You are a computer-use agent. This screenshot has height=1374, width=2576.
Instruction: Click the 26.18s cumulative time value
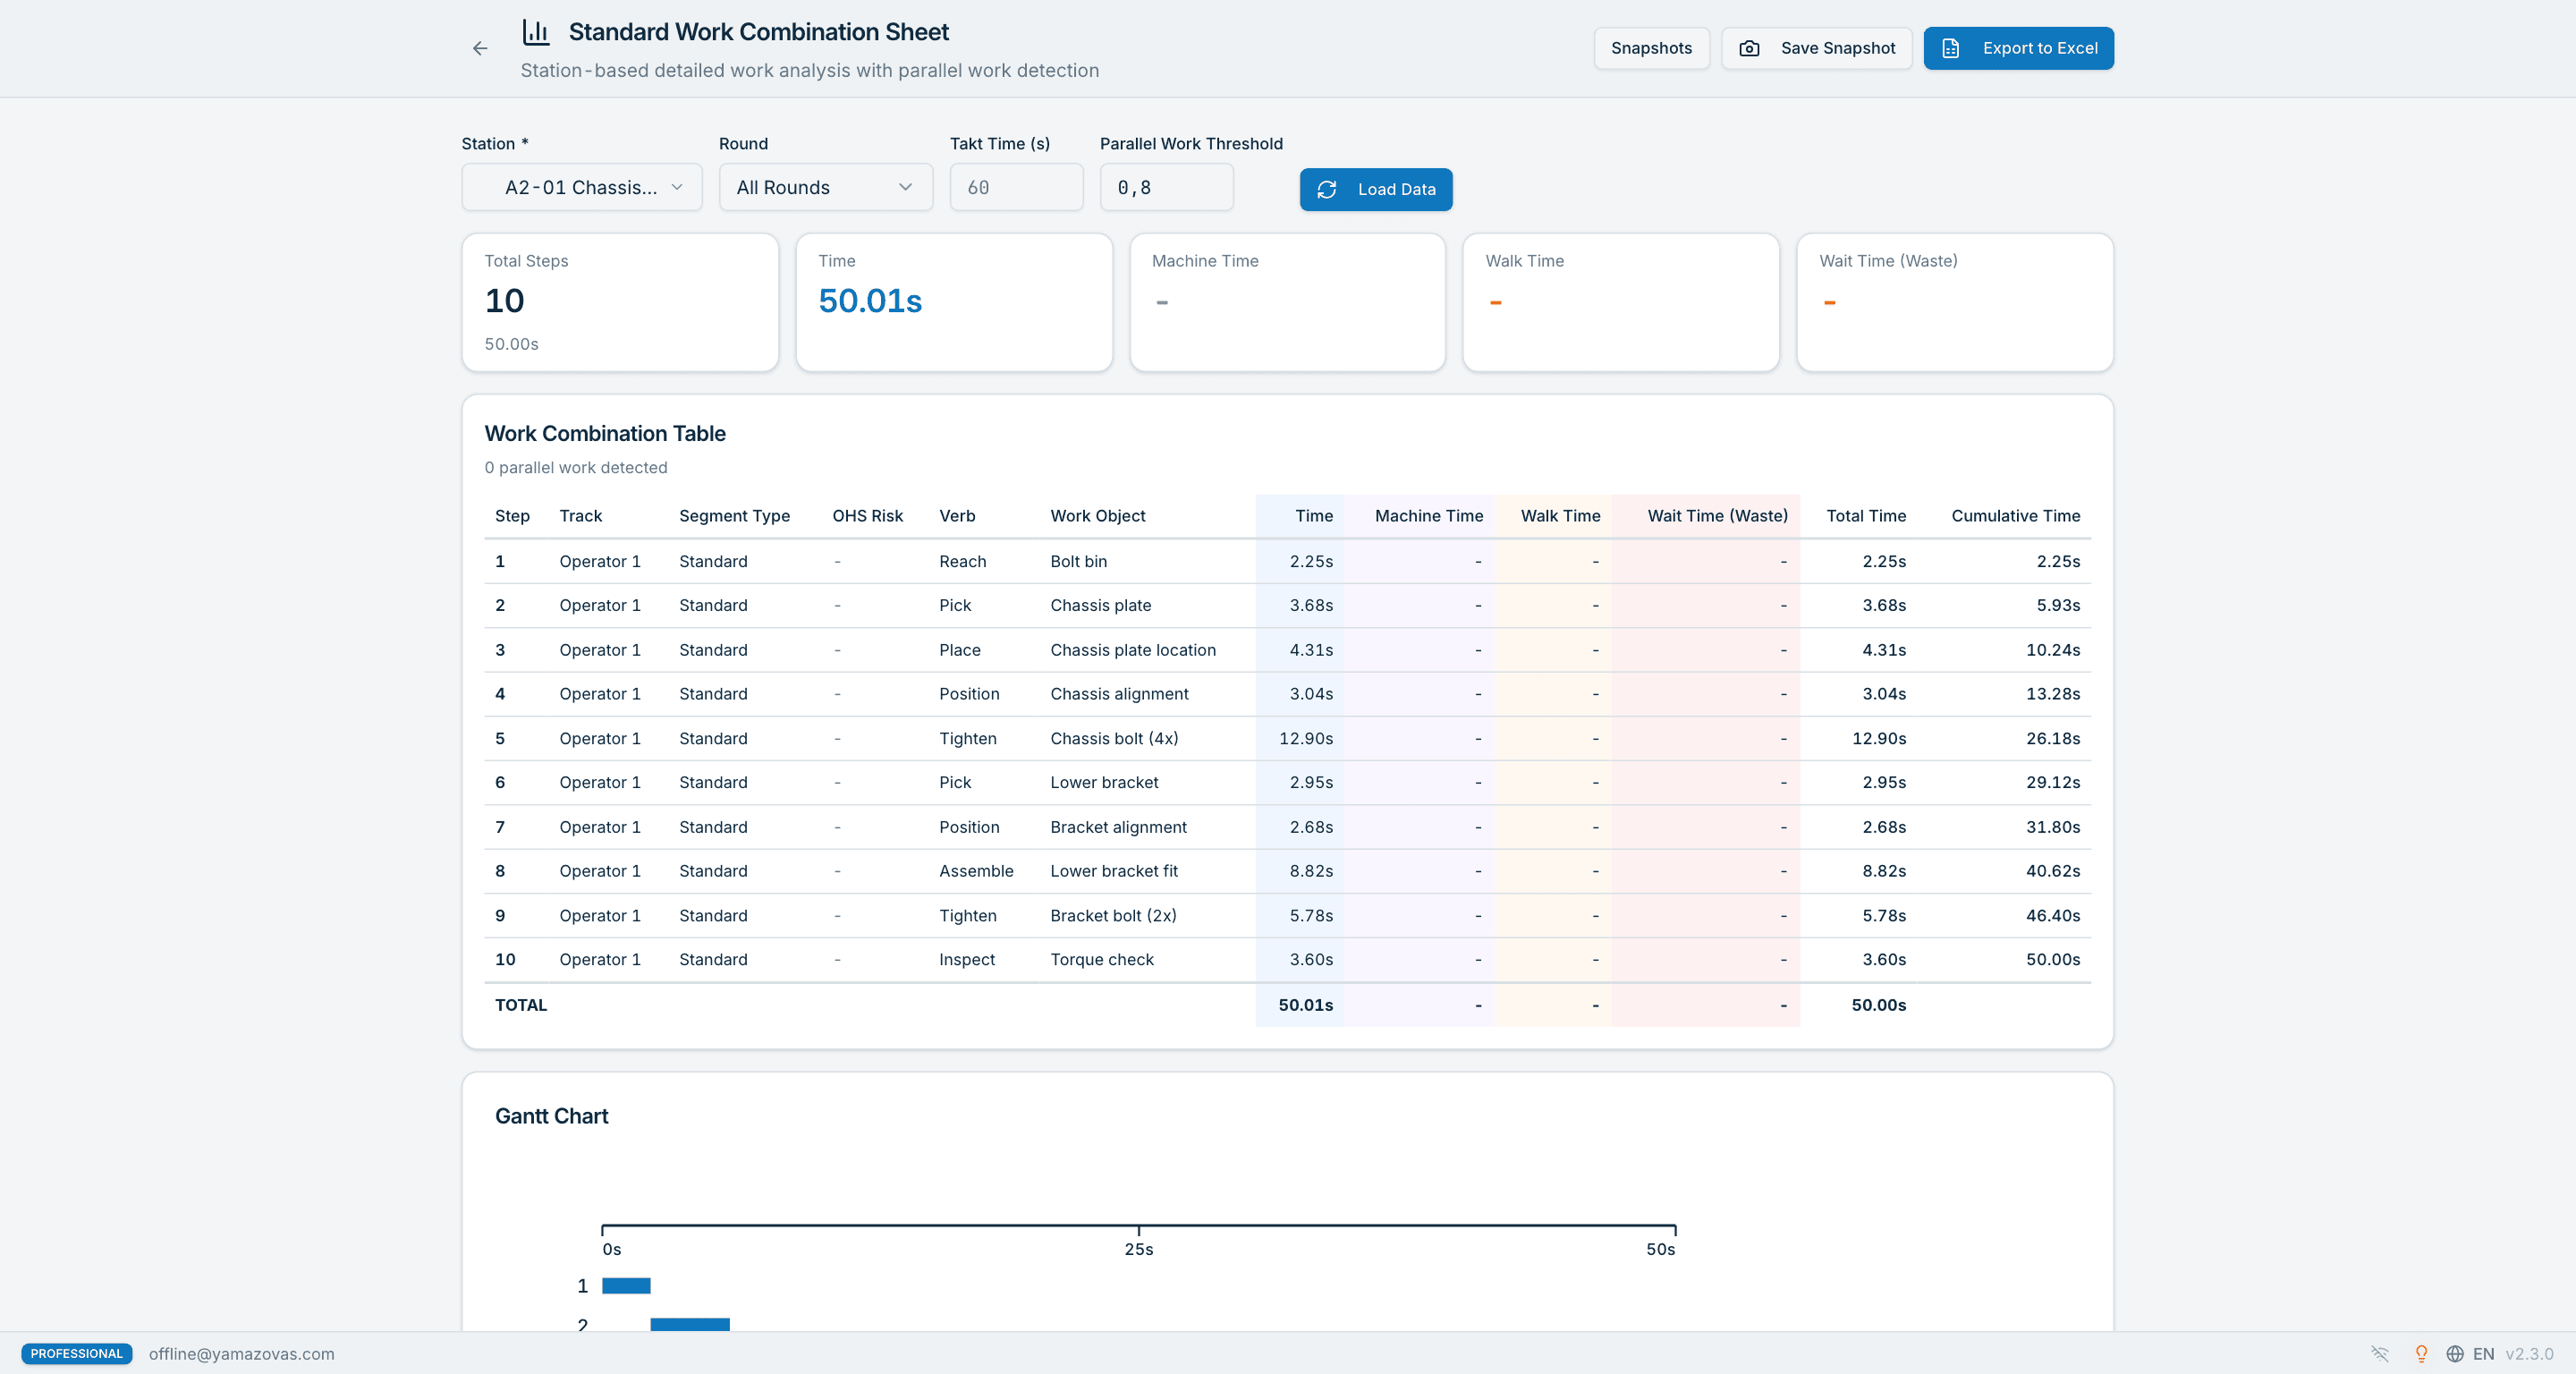point(2053,738)
